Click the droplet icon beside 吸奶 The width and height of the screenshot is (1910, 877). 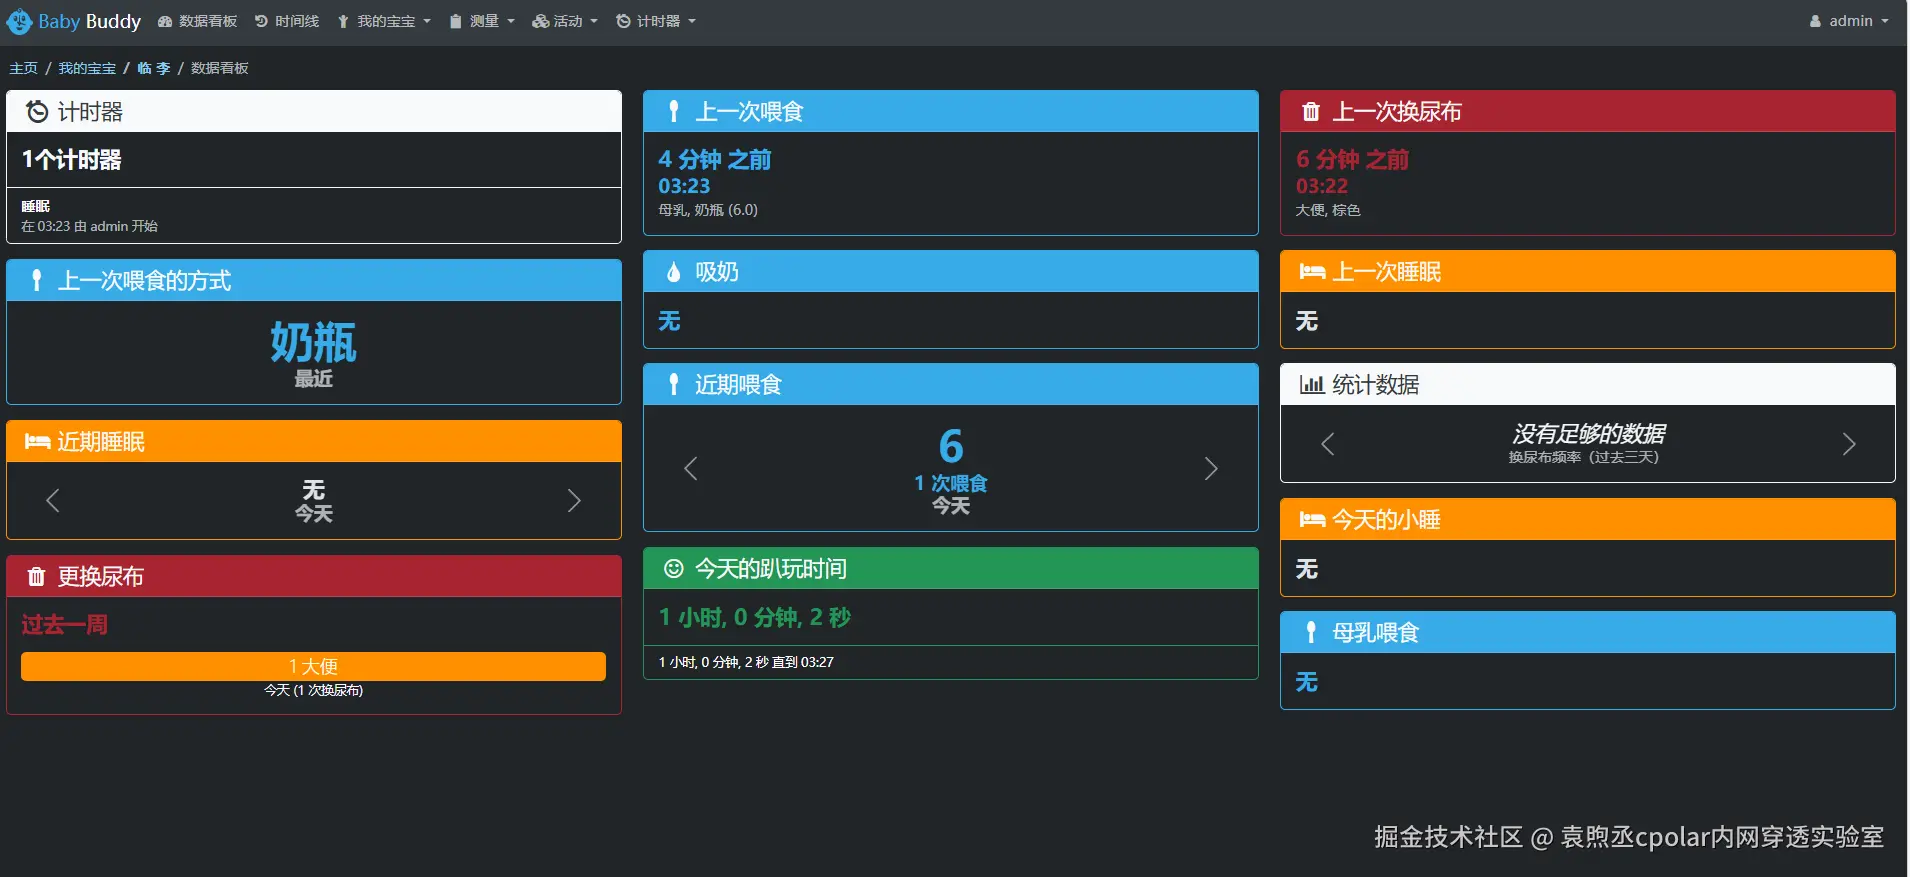pyautogui.click(x=674, y=272)
